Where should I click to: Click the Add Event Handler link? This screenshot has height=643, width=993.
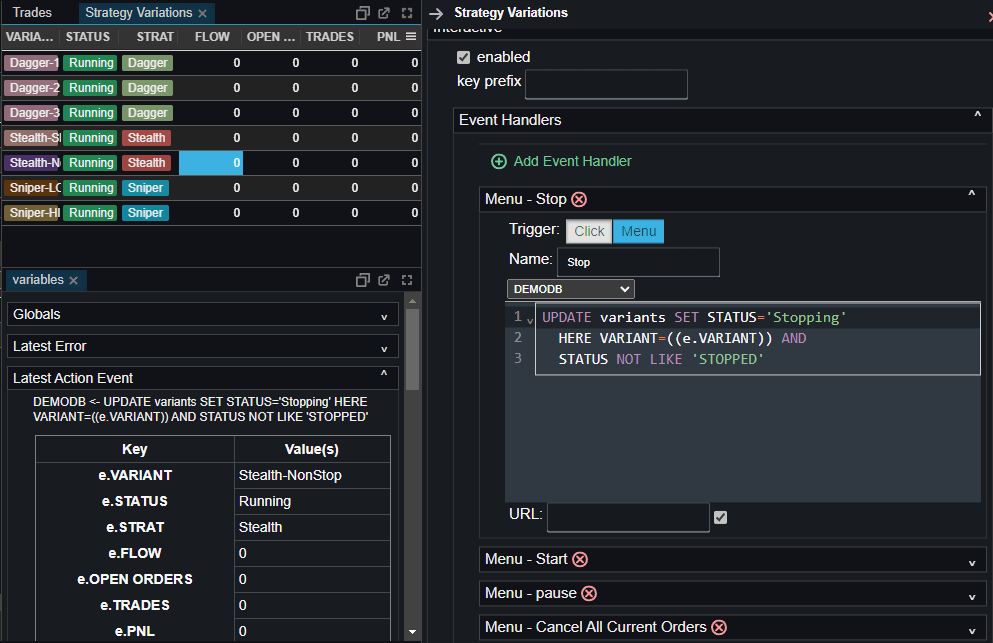572,162
